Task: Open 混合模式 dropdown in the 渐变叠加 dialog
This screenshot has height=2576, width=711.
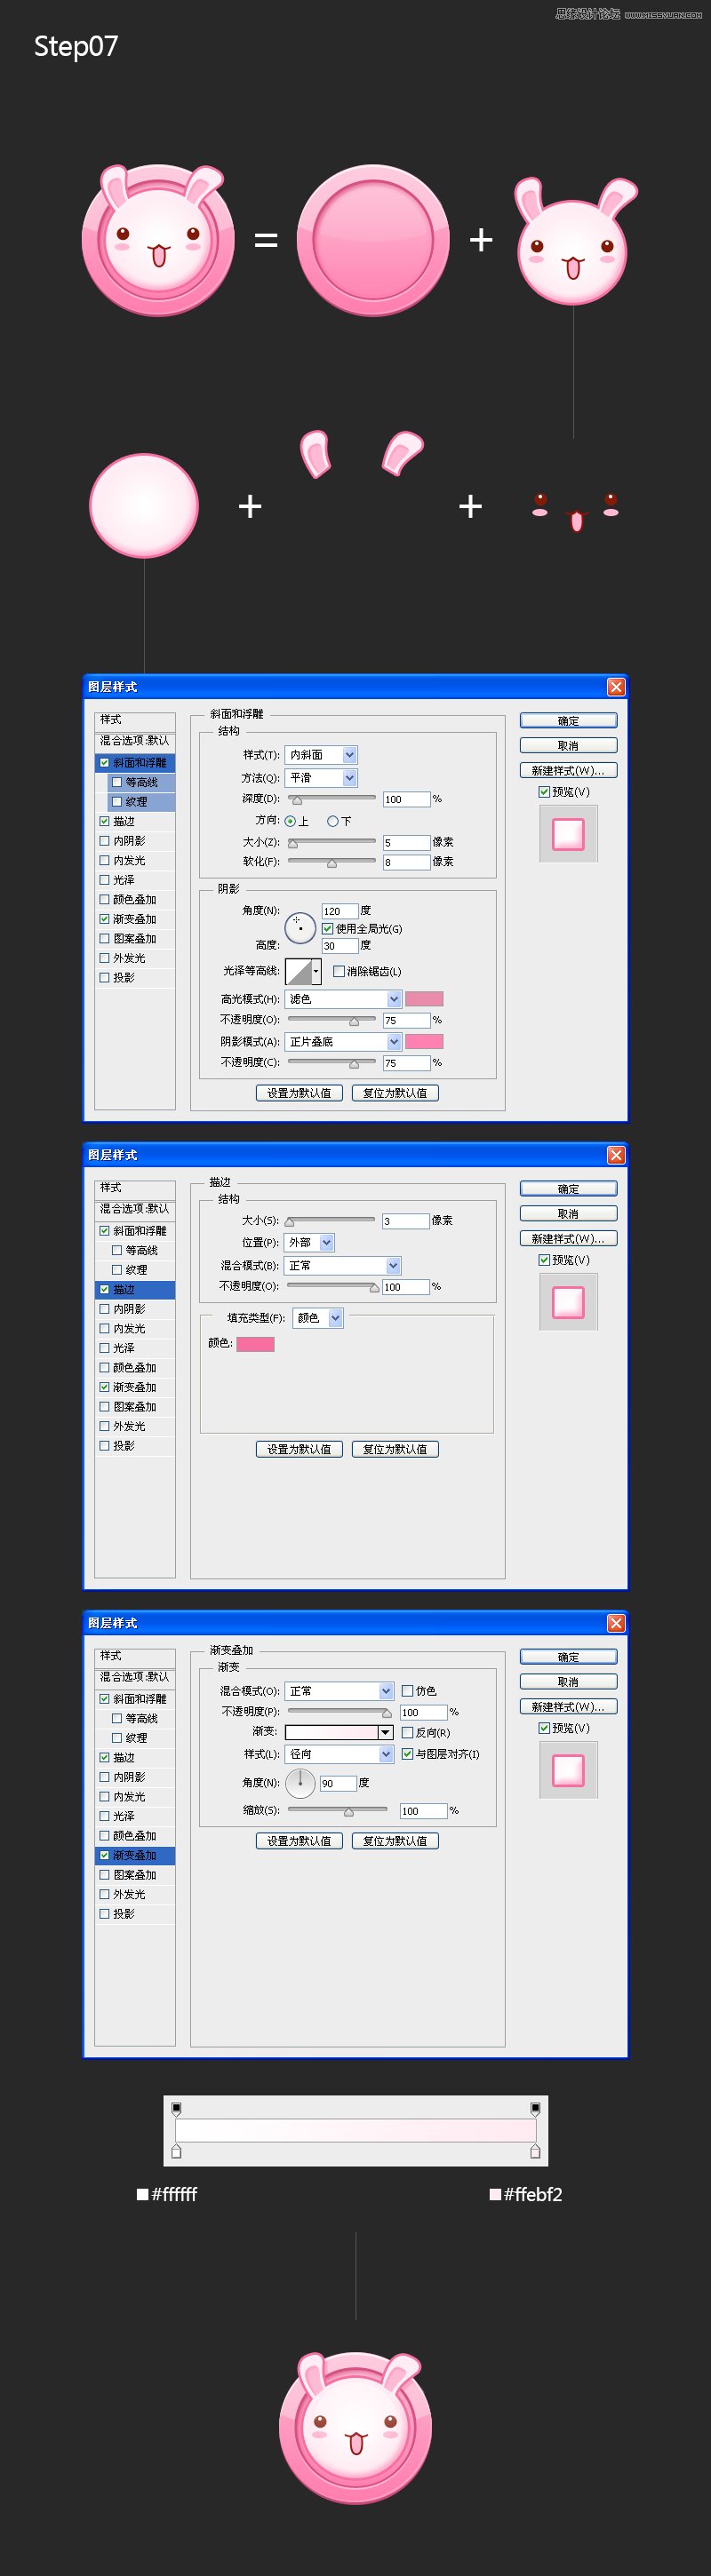Action: [339, 1691]
